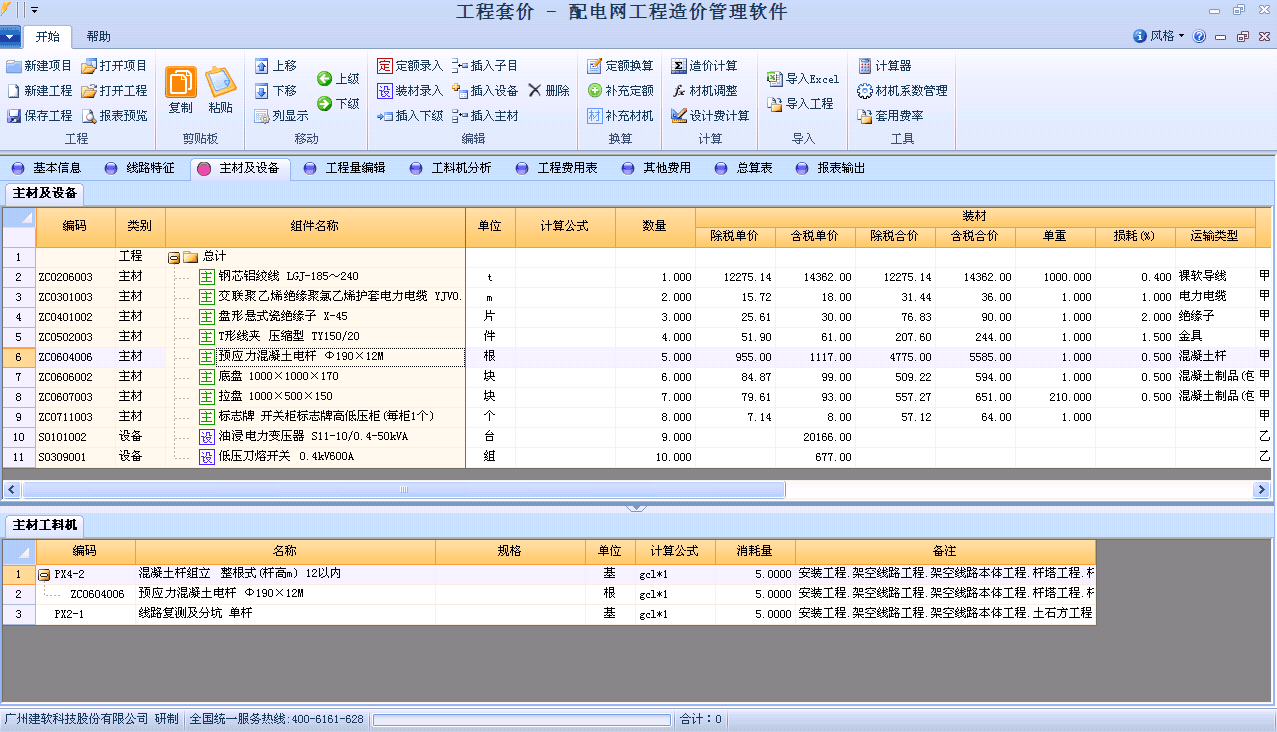The width and height of the screenshot is (1277, 732).
Task: Click 造价计算 cost calculation icon
Action: coord(679,66)
